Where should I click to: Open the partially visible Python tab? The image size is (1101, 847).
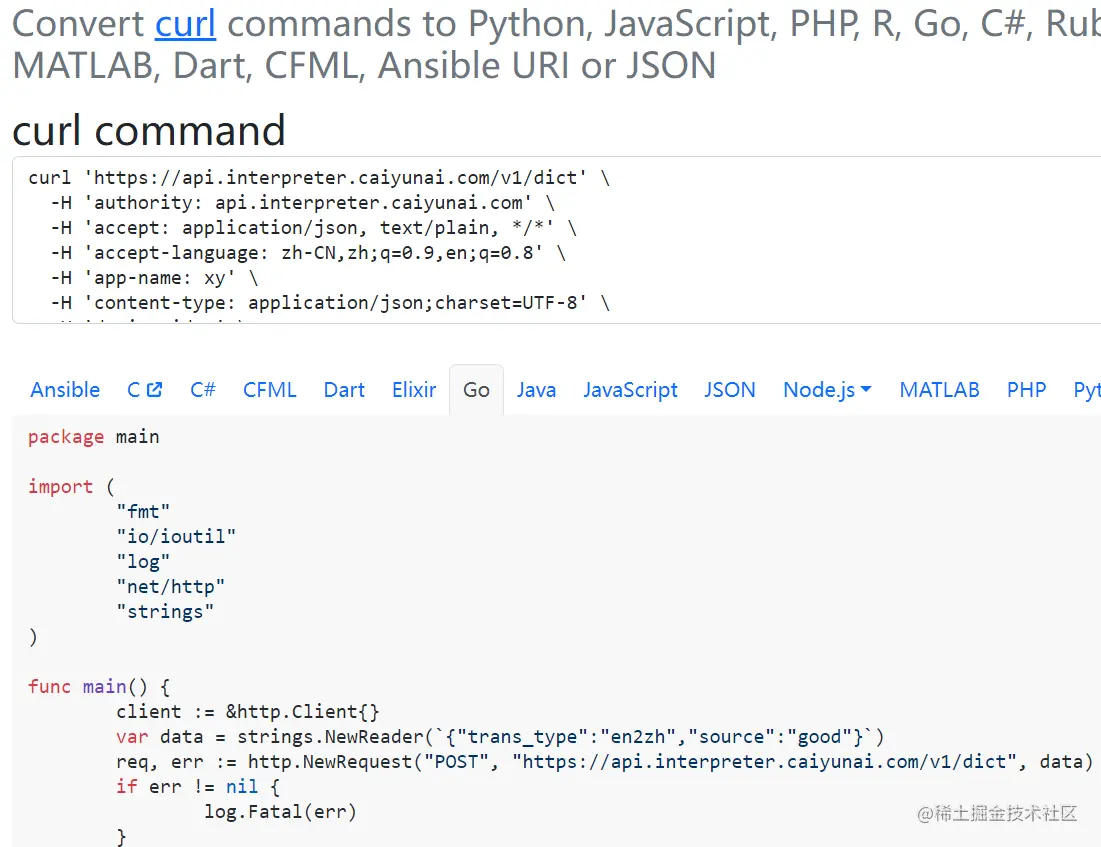pos(1086,390)
